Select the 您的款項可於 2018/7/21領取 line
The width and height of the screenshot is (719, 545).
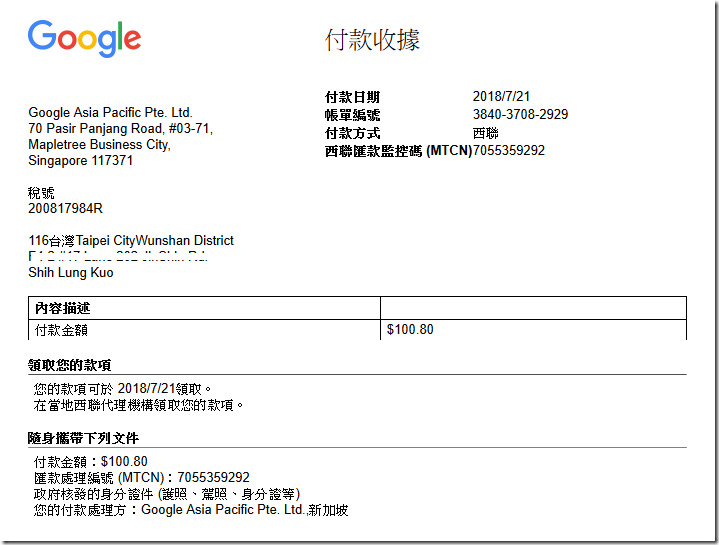(122, 389)
